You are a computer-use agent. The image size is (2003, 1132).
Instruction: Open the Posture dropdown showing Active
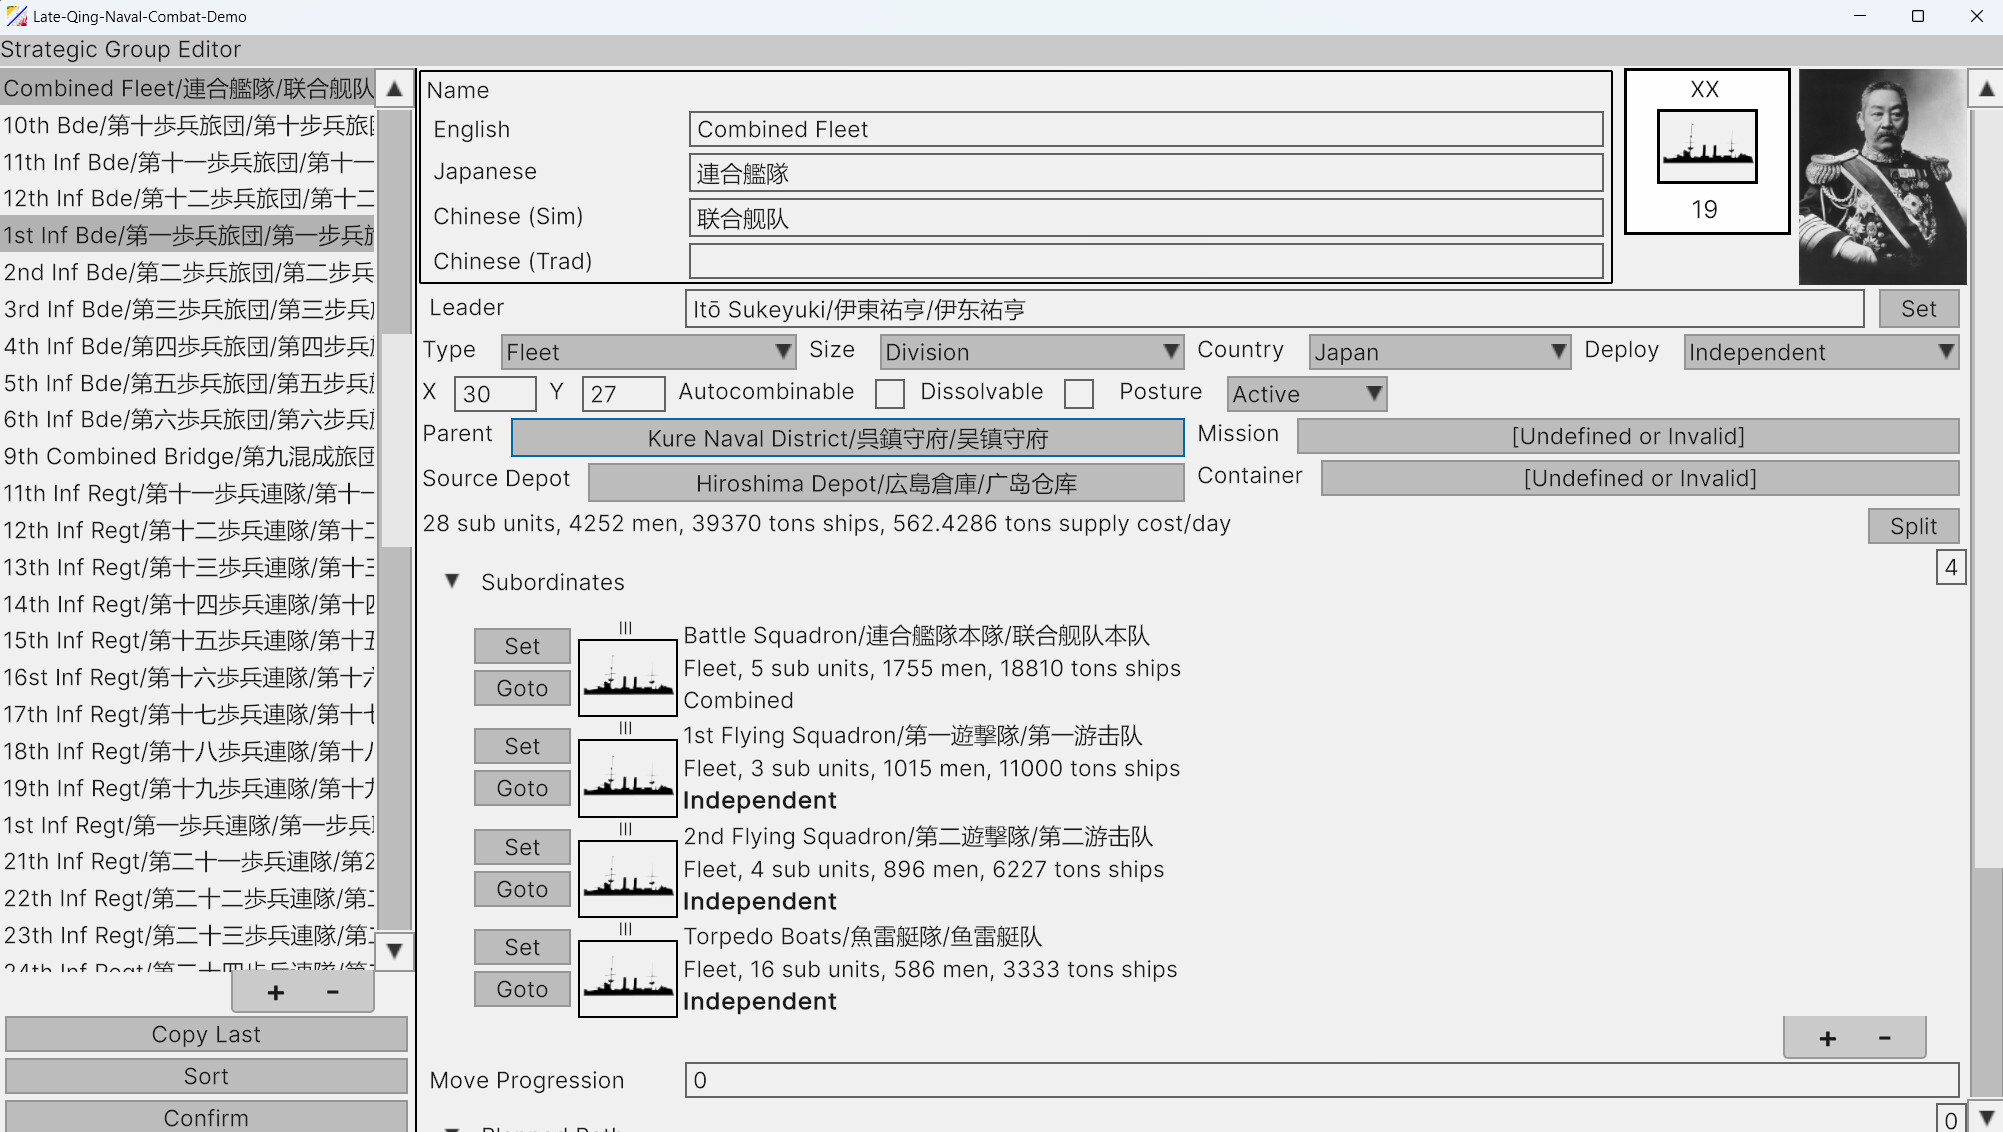coord(1306,394)
